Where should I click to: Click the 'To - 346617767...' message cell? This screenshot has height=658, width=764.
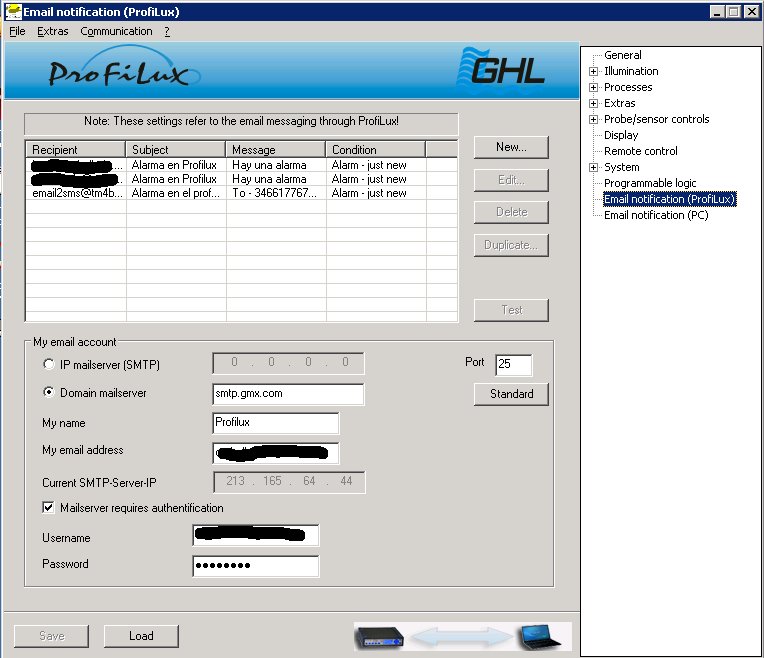click(x=276, y=193)
